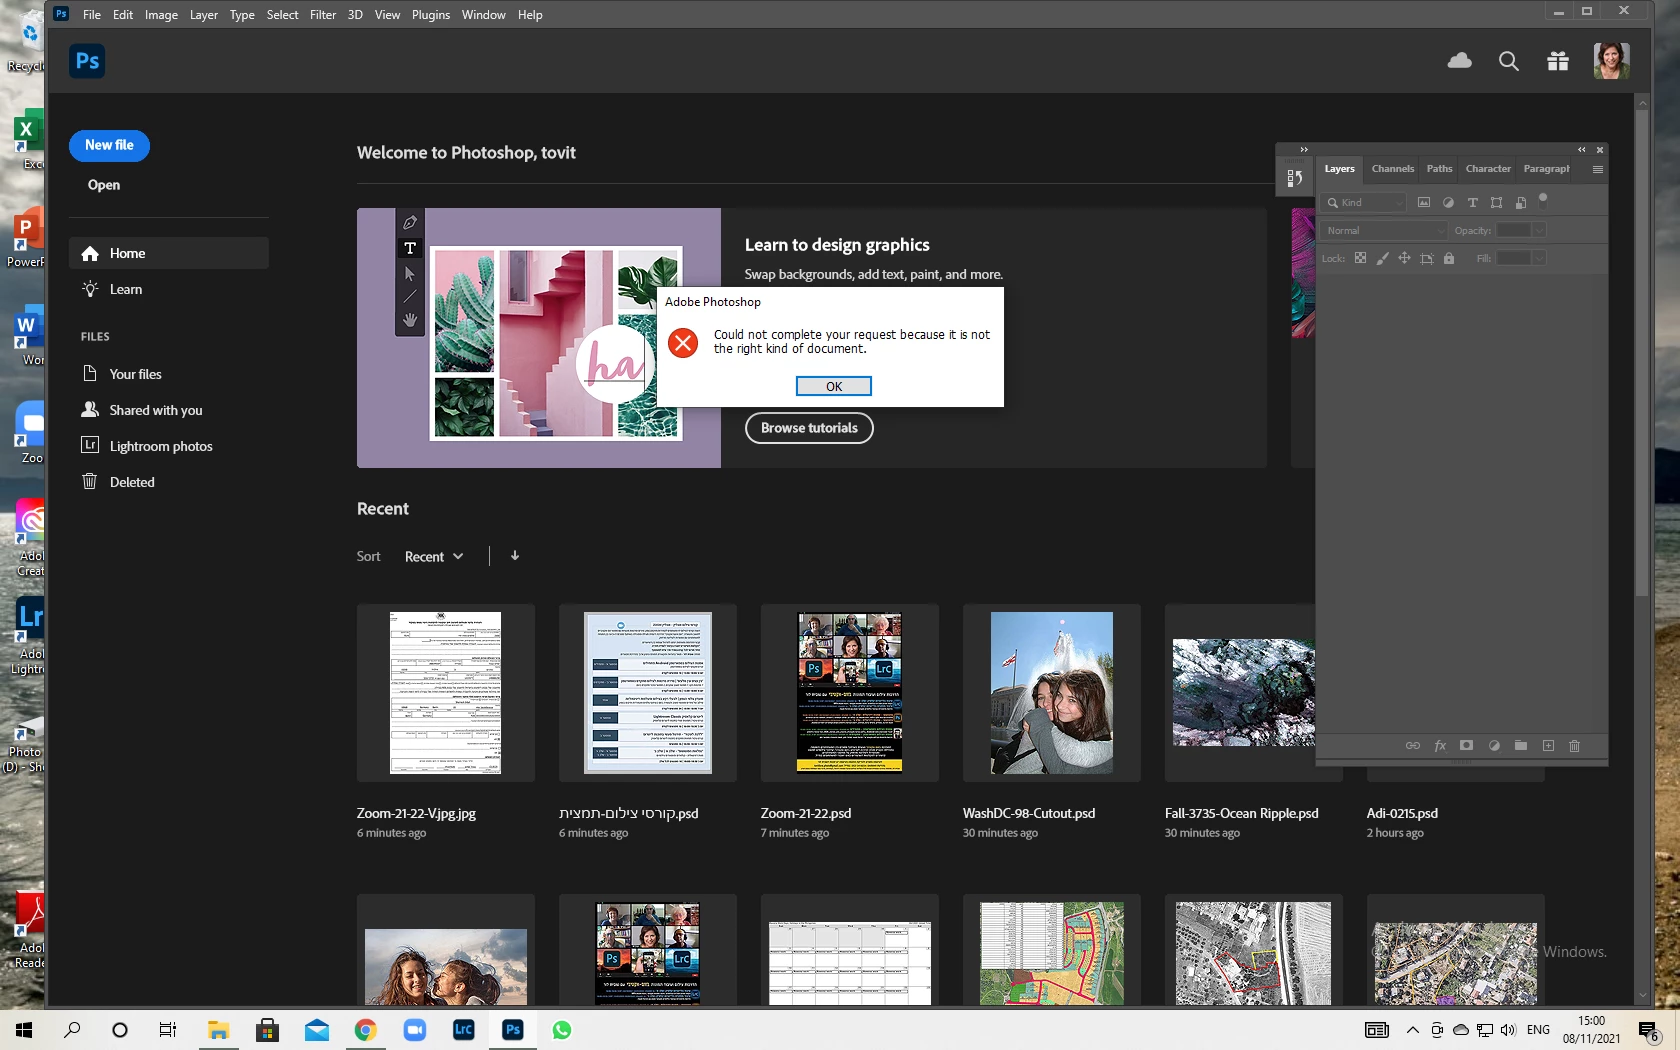Screen dimensions: 1680x1050
Task: Open WhatsApp from the taskbar
Action: pos(562,1030)
